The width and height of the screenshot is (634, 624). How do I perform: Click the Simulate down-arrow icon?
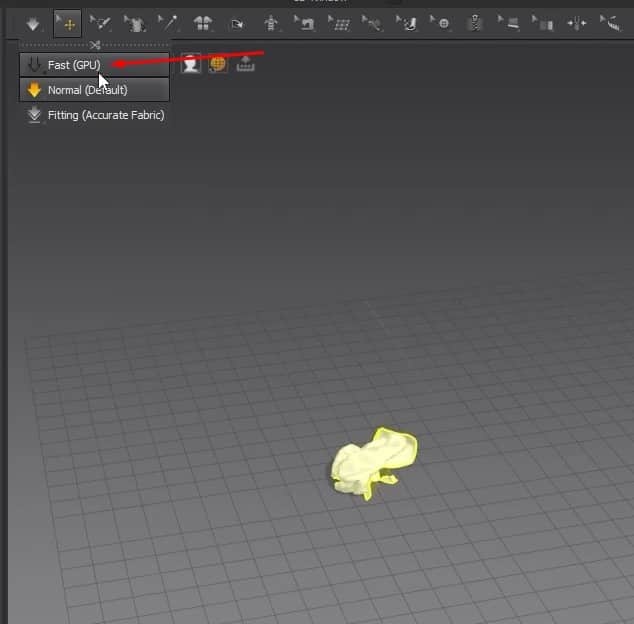click(33, 23)
